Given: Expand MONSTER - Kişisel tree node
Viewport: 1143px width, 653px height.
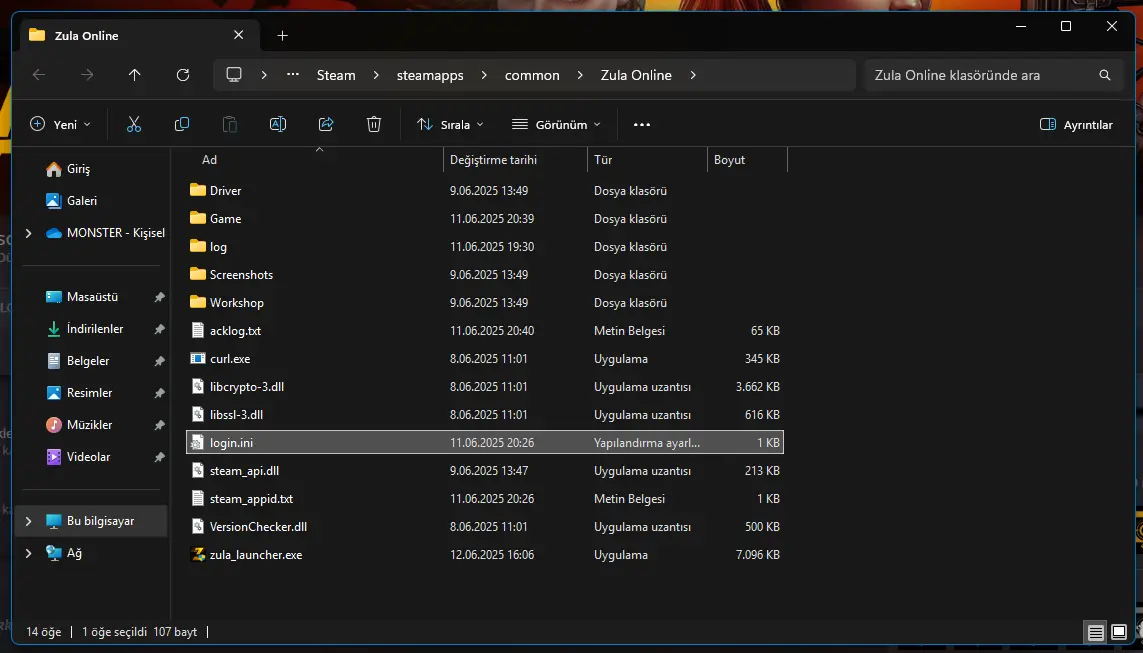Looking at the screenshot, I should tap(28, 233).
